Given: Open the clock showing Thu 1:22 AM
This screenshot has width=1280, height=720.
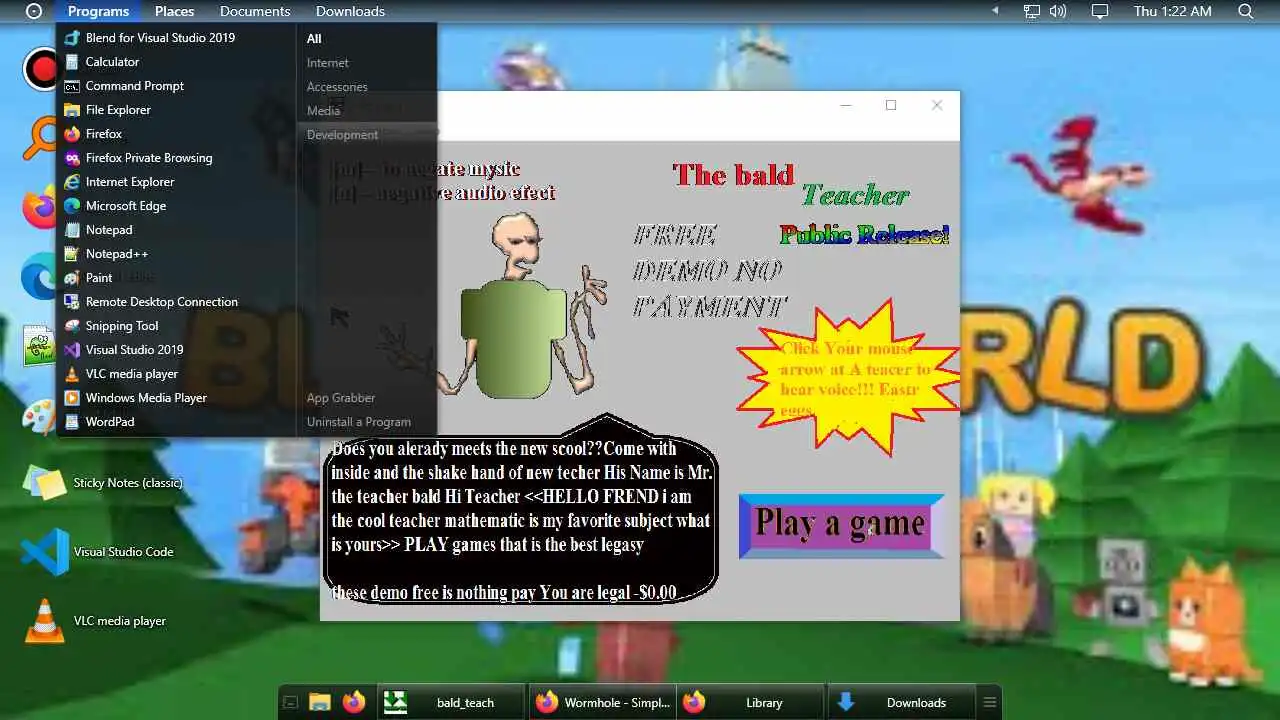Looking at the screenshot, I should [x=1172, y=11].
